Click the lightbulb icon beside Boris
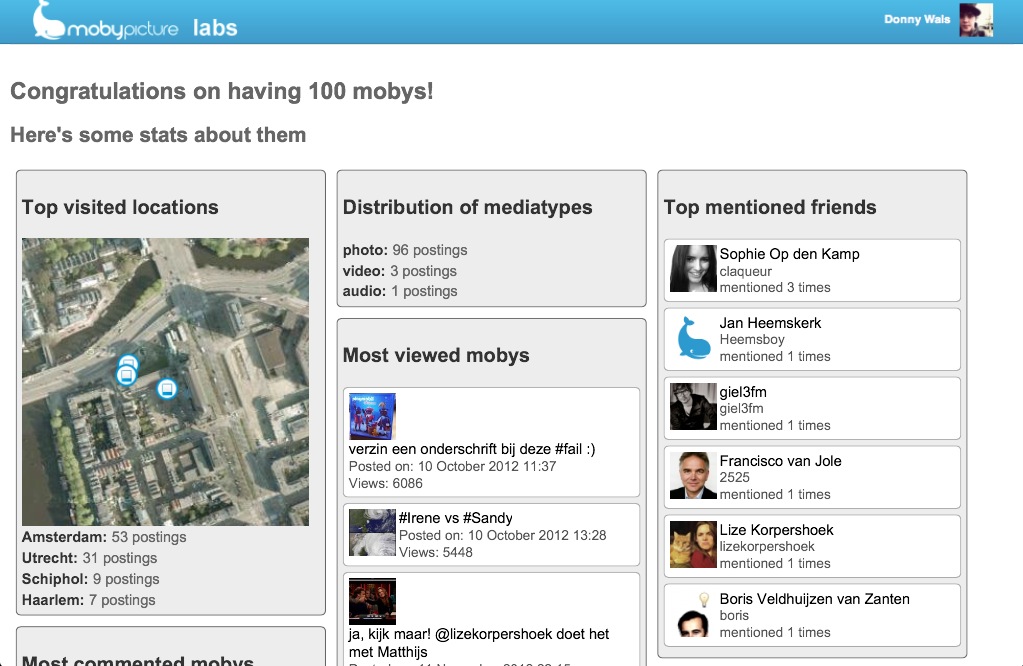This screenshot has width=1023, height=666. [704, 599]
